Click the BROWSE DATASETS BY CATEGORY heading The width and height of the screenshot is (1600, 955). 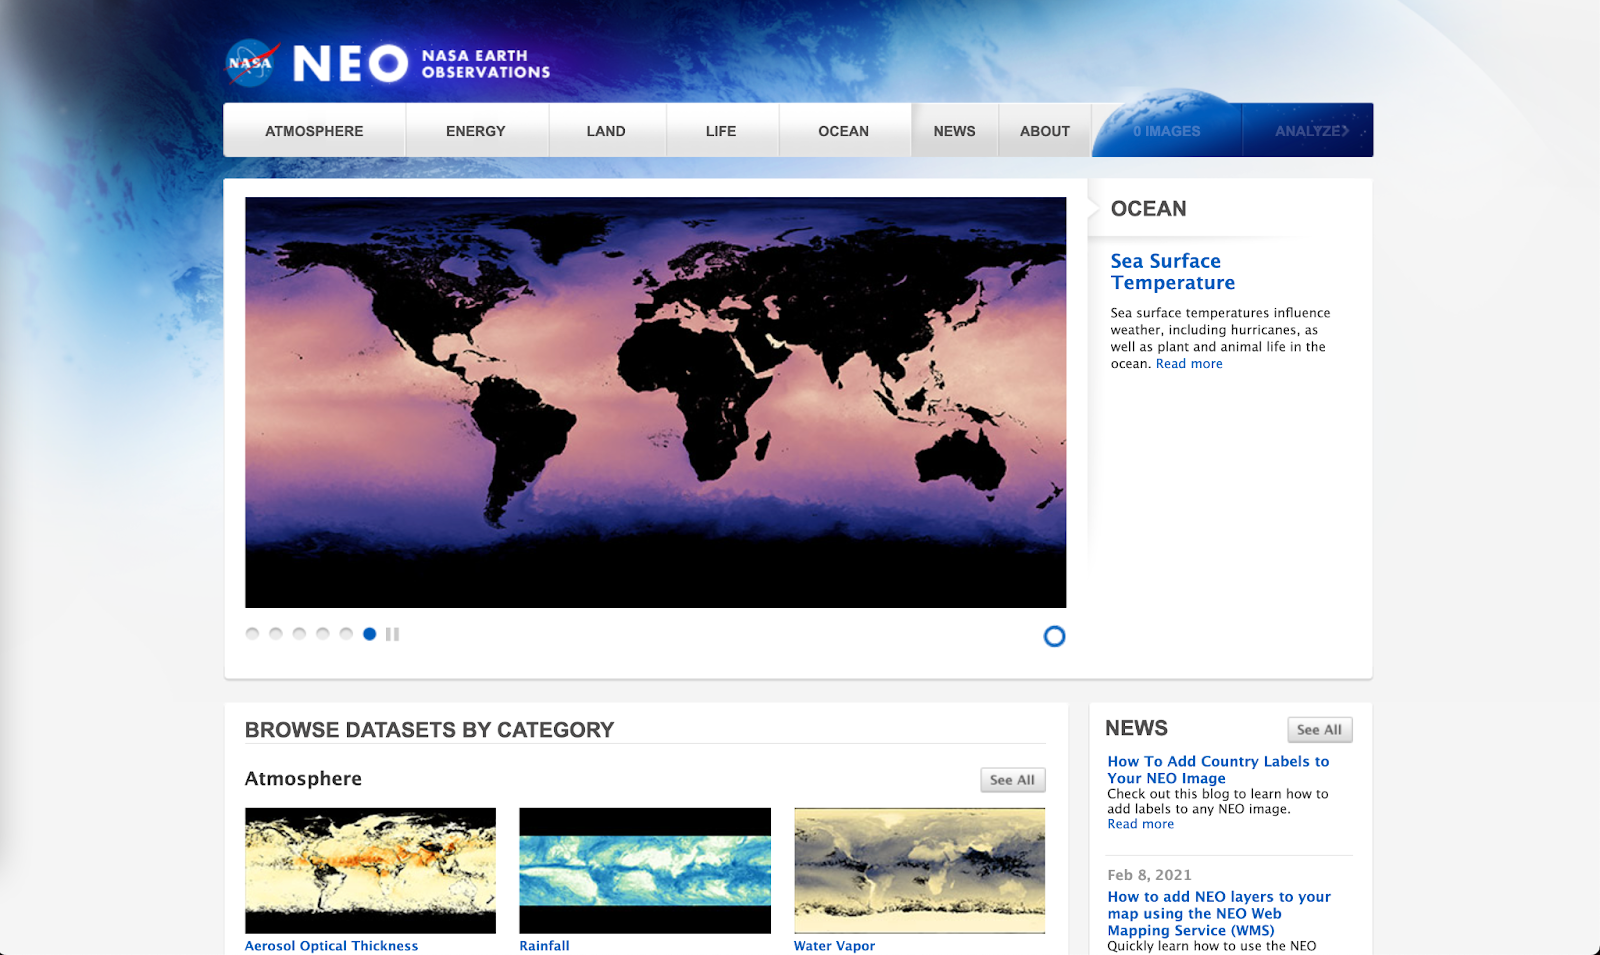coord(429,730)
